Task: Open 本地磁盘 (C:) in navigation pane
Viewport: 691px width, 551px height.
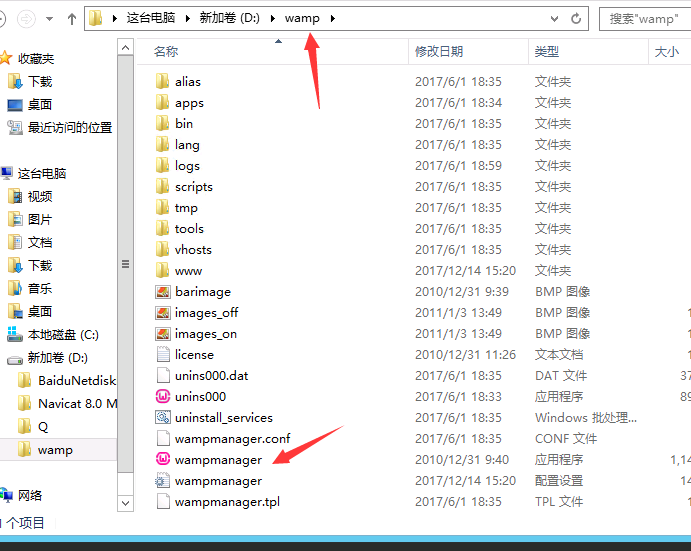Action: point(62,335)
